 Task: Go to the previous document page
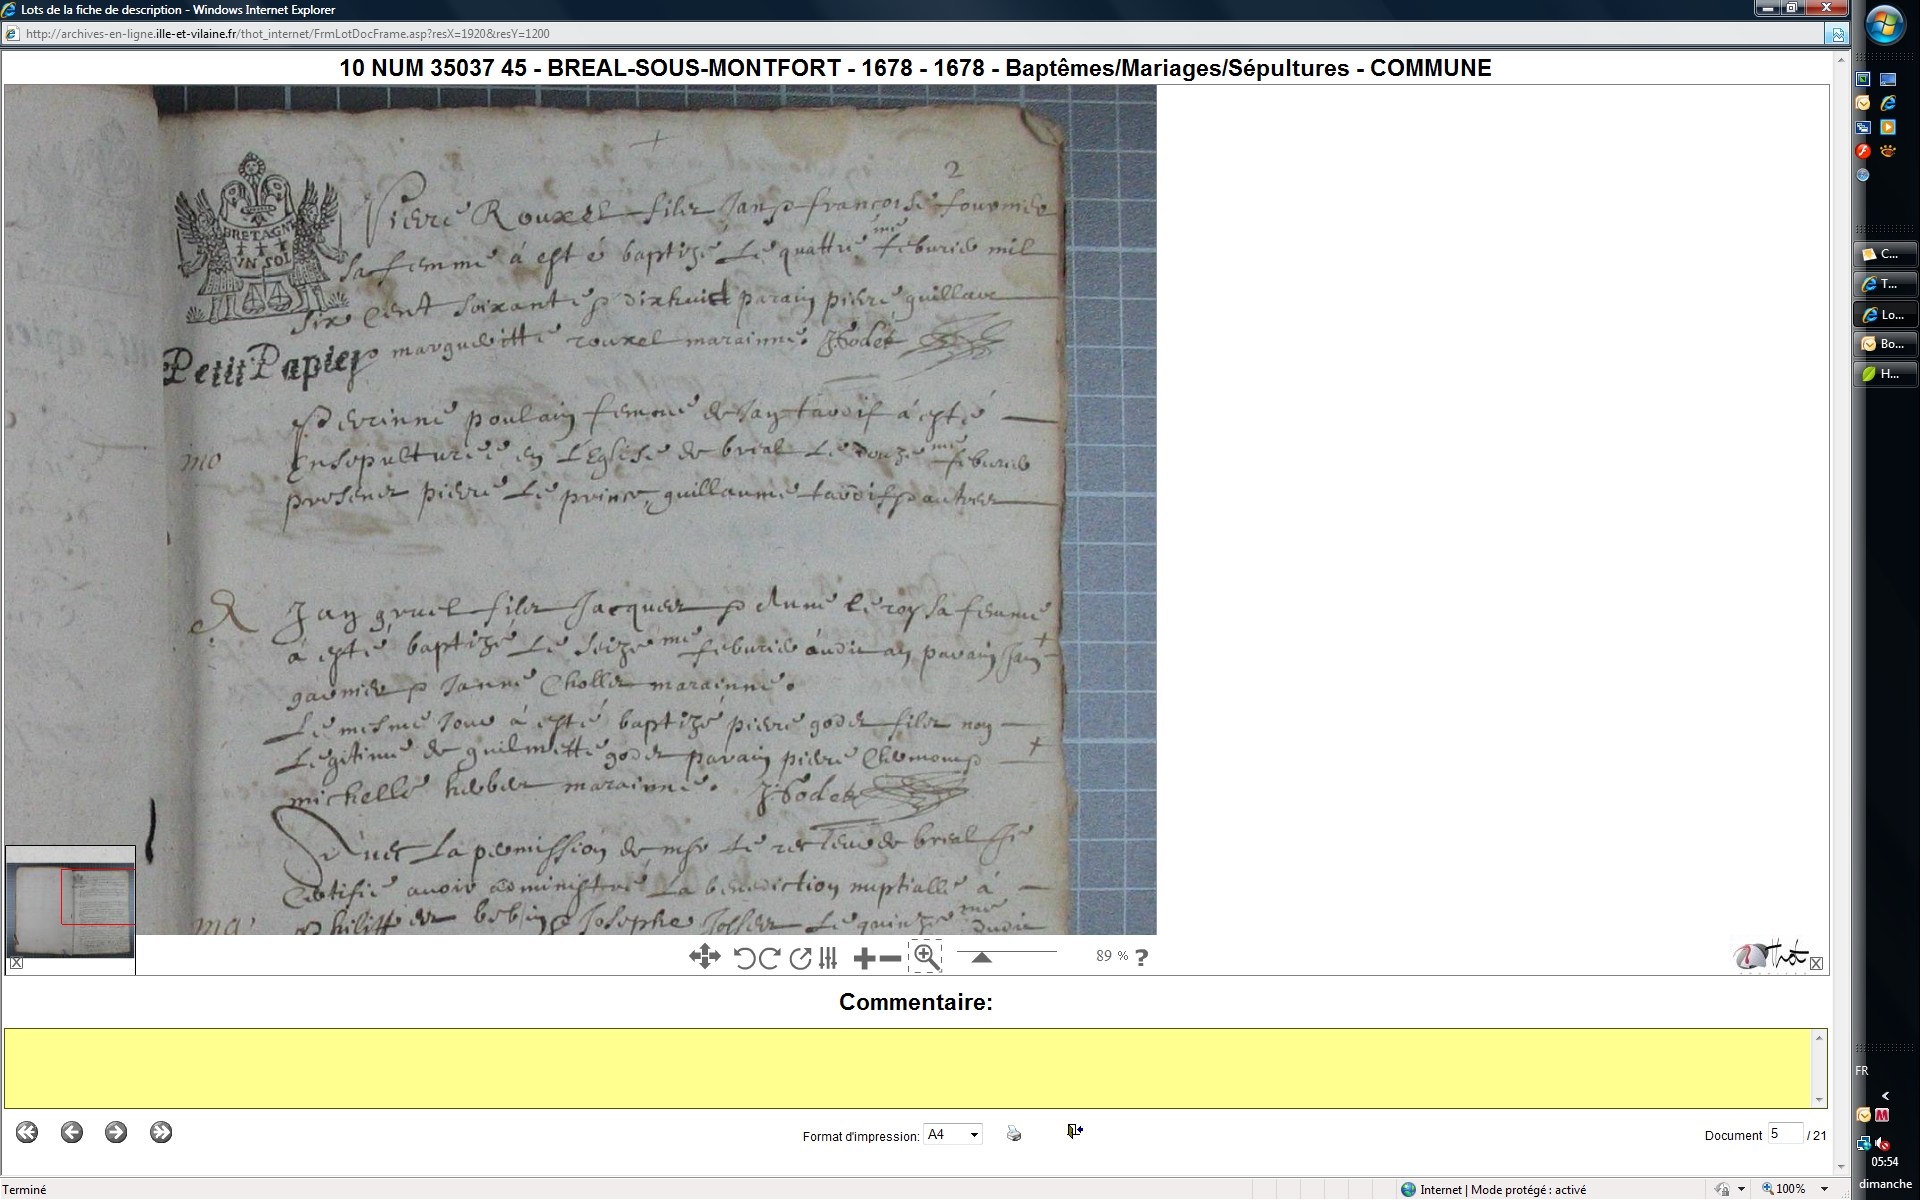pyautogui.click(x=71, y=1132)
